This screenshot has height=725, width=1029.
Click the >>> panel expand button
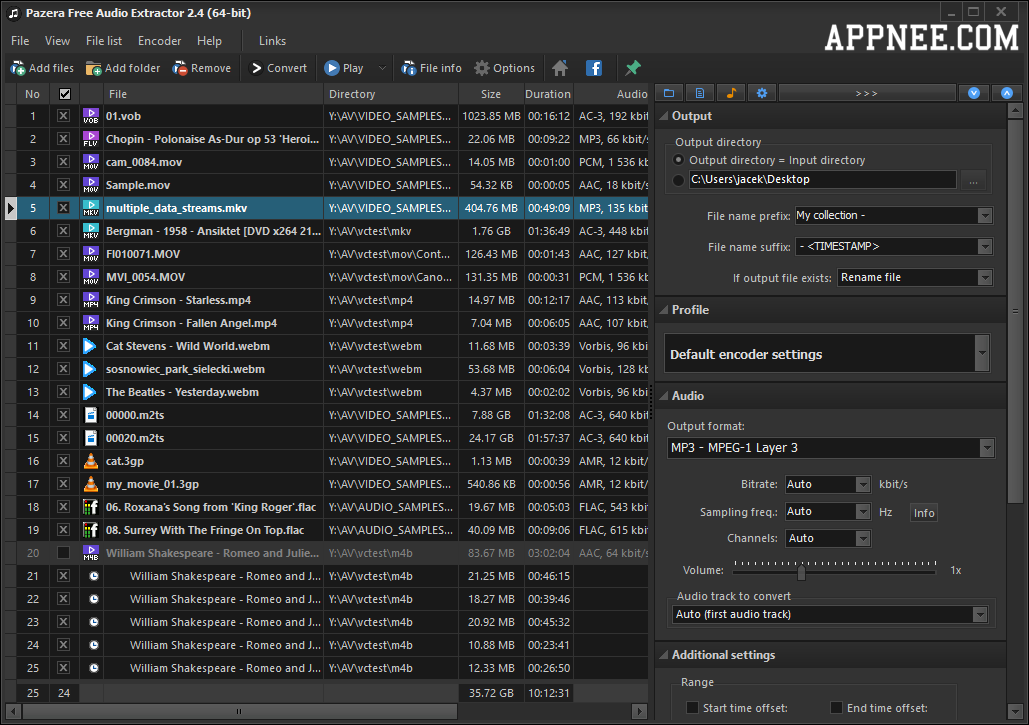coord(866,93)
